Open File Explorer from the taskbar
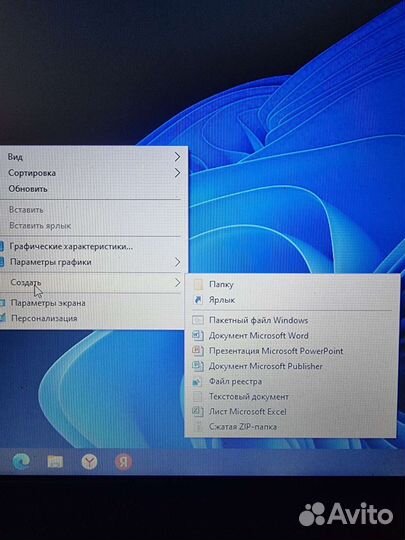This screenshot has width=405, height=540. (x=55, y=461)
